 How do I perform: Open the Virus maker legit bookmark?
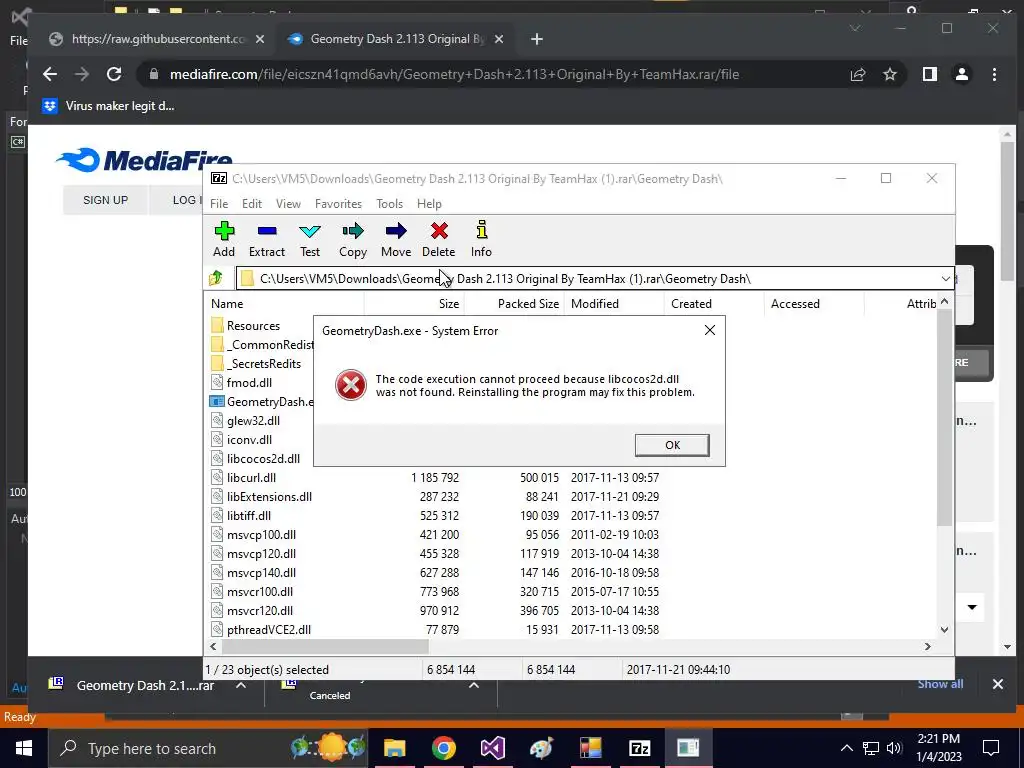pos(109,106)
